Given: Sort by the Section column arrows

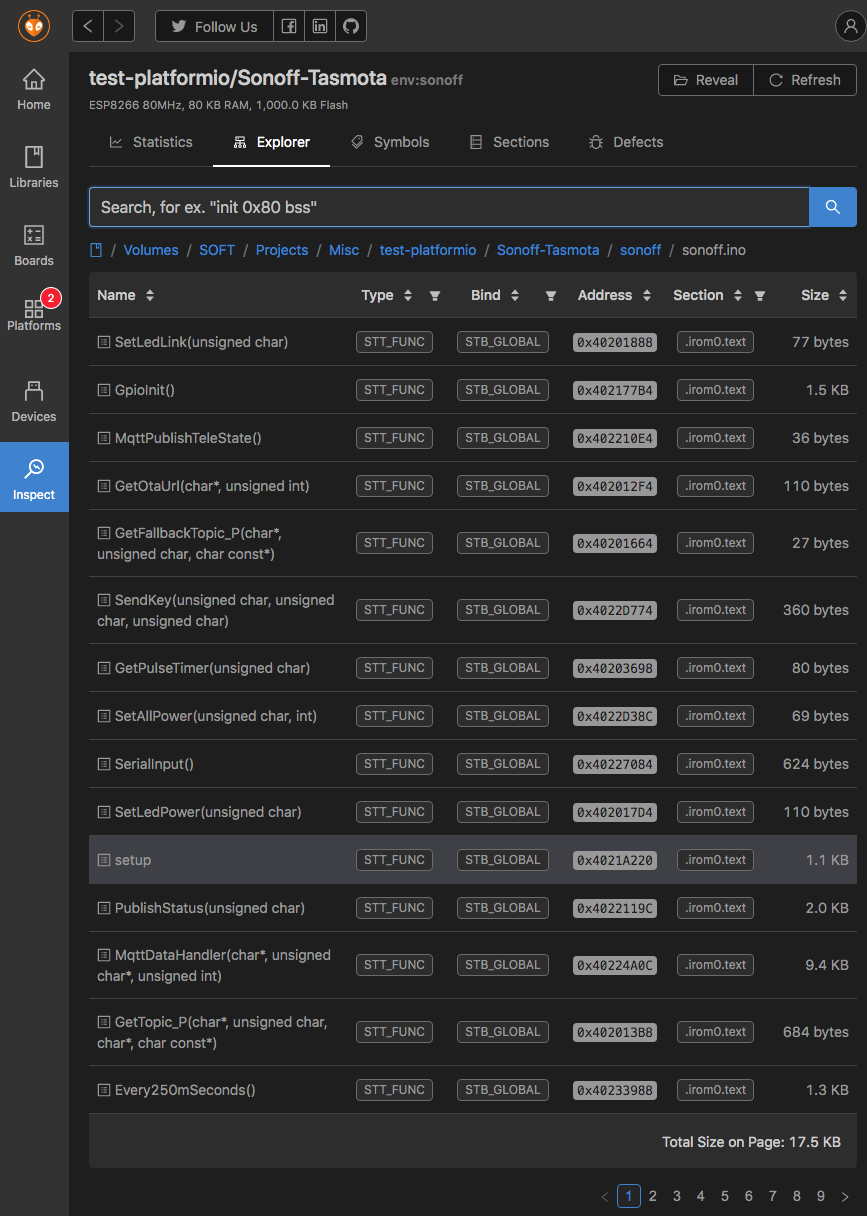Looking at the screenshot, I should (738, 296).
